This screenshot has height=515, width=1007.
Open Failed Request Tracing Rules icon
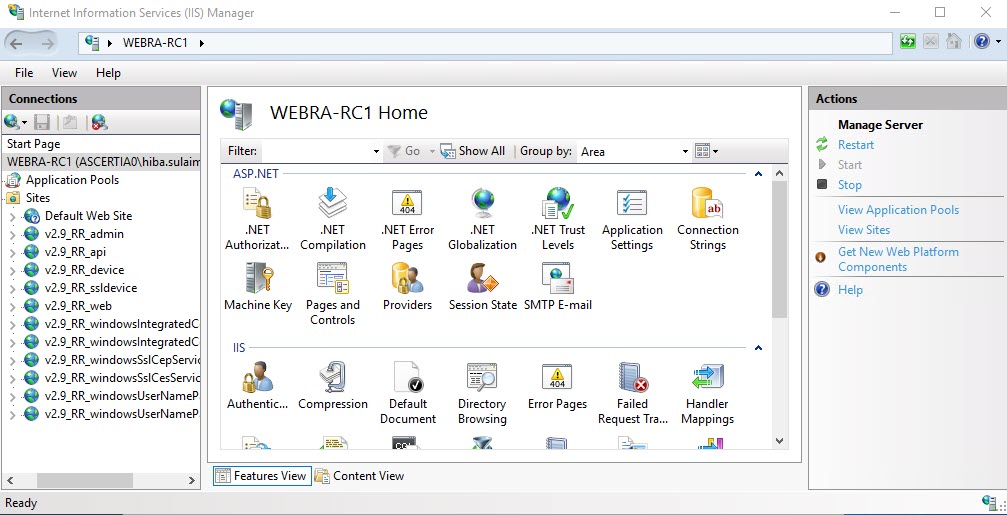pos(632,393)
